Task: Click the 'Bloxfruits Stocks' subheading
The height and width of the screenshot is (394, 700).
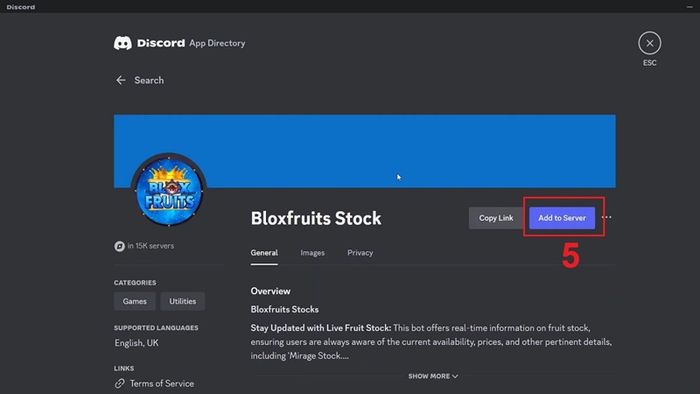Action: 285,309
